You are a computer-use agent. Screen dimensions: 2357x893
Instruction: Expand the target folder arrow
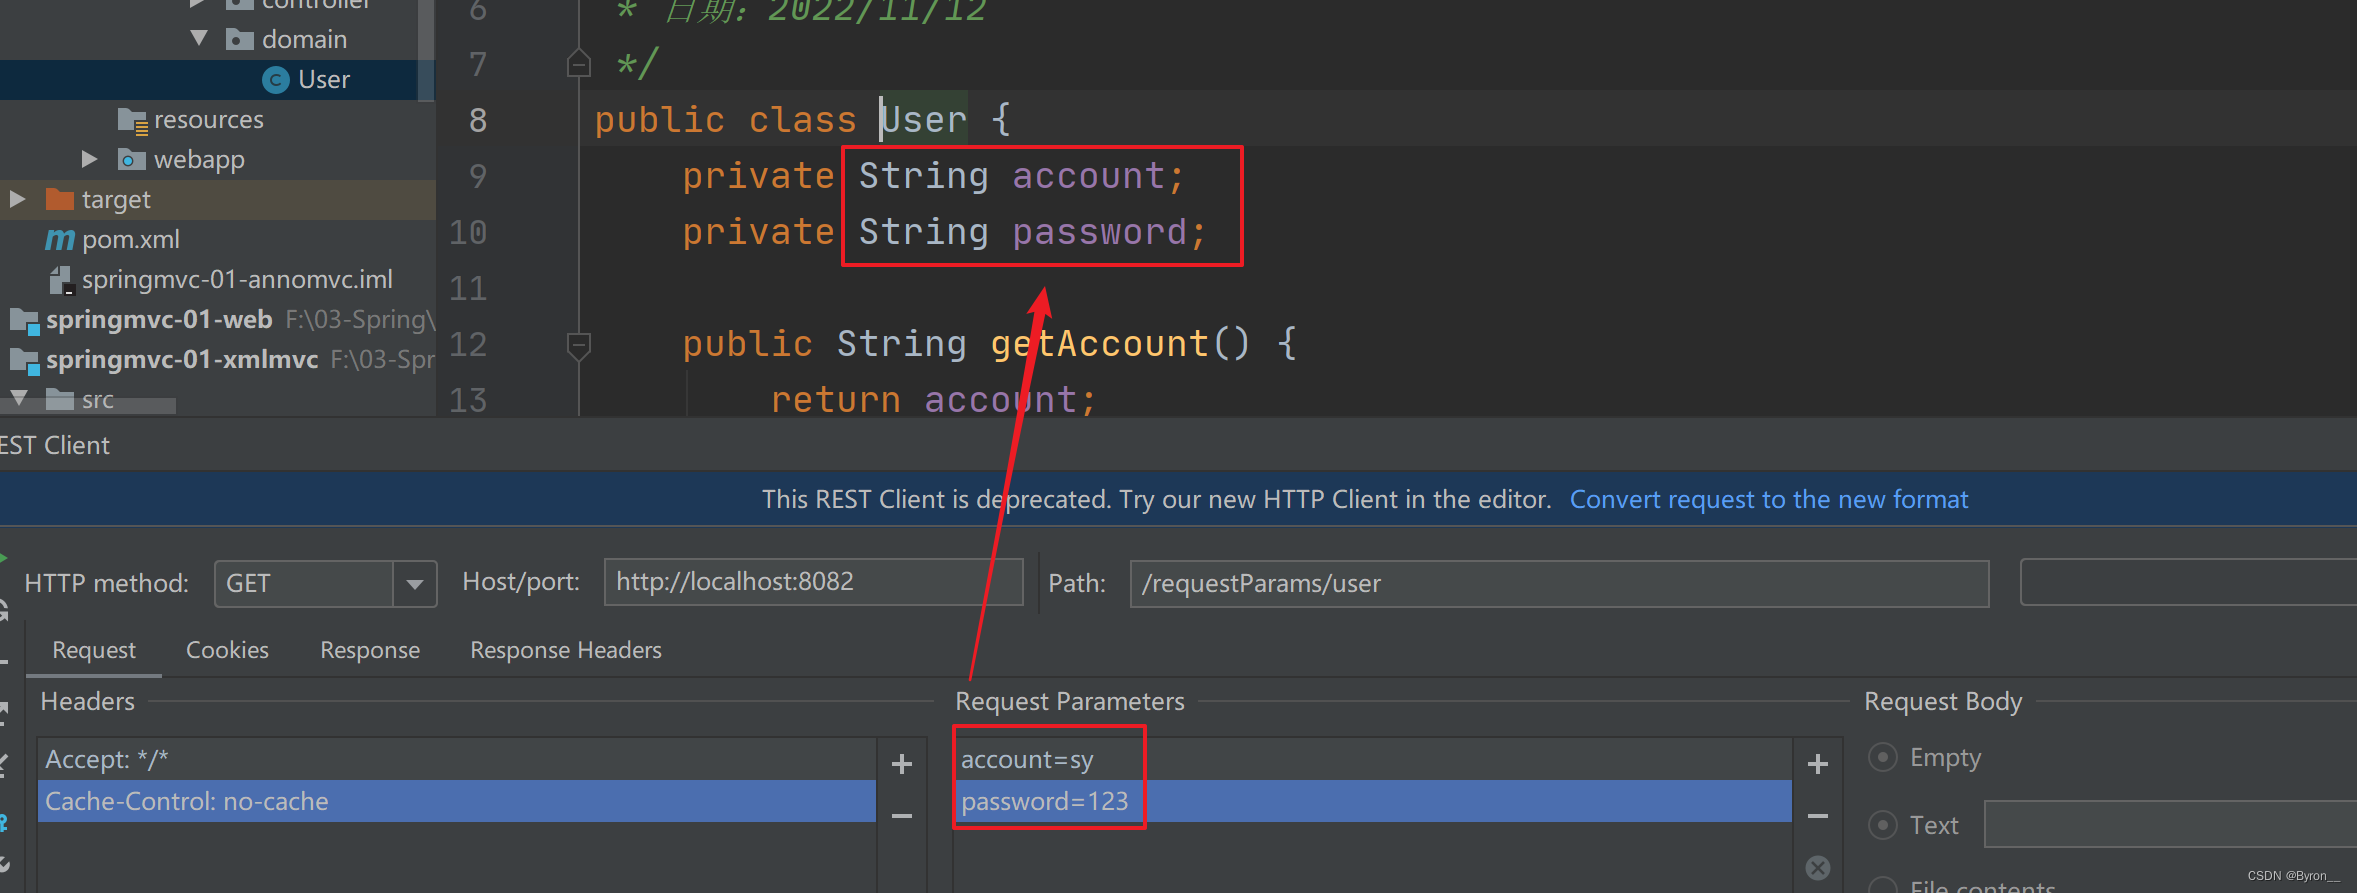point(17,199)
